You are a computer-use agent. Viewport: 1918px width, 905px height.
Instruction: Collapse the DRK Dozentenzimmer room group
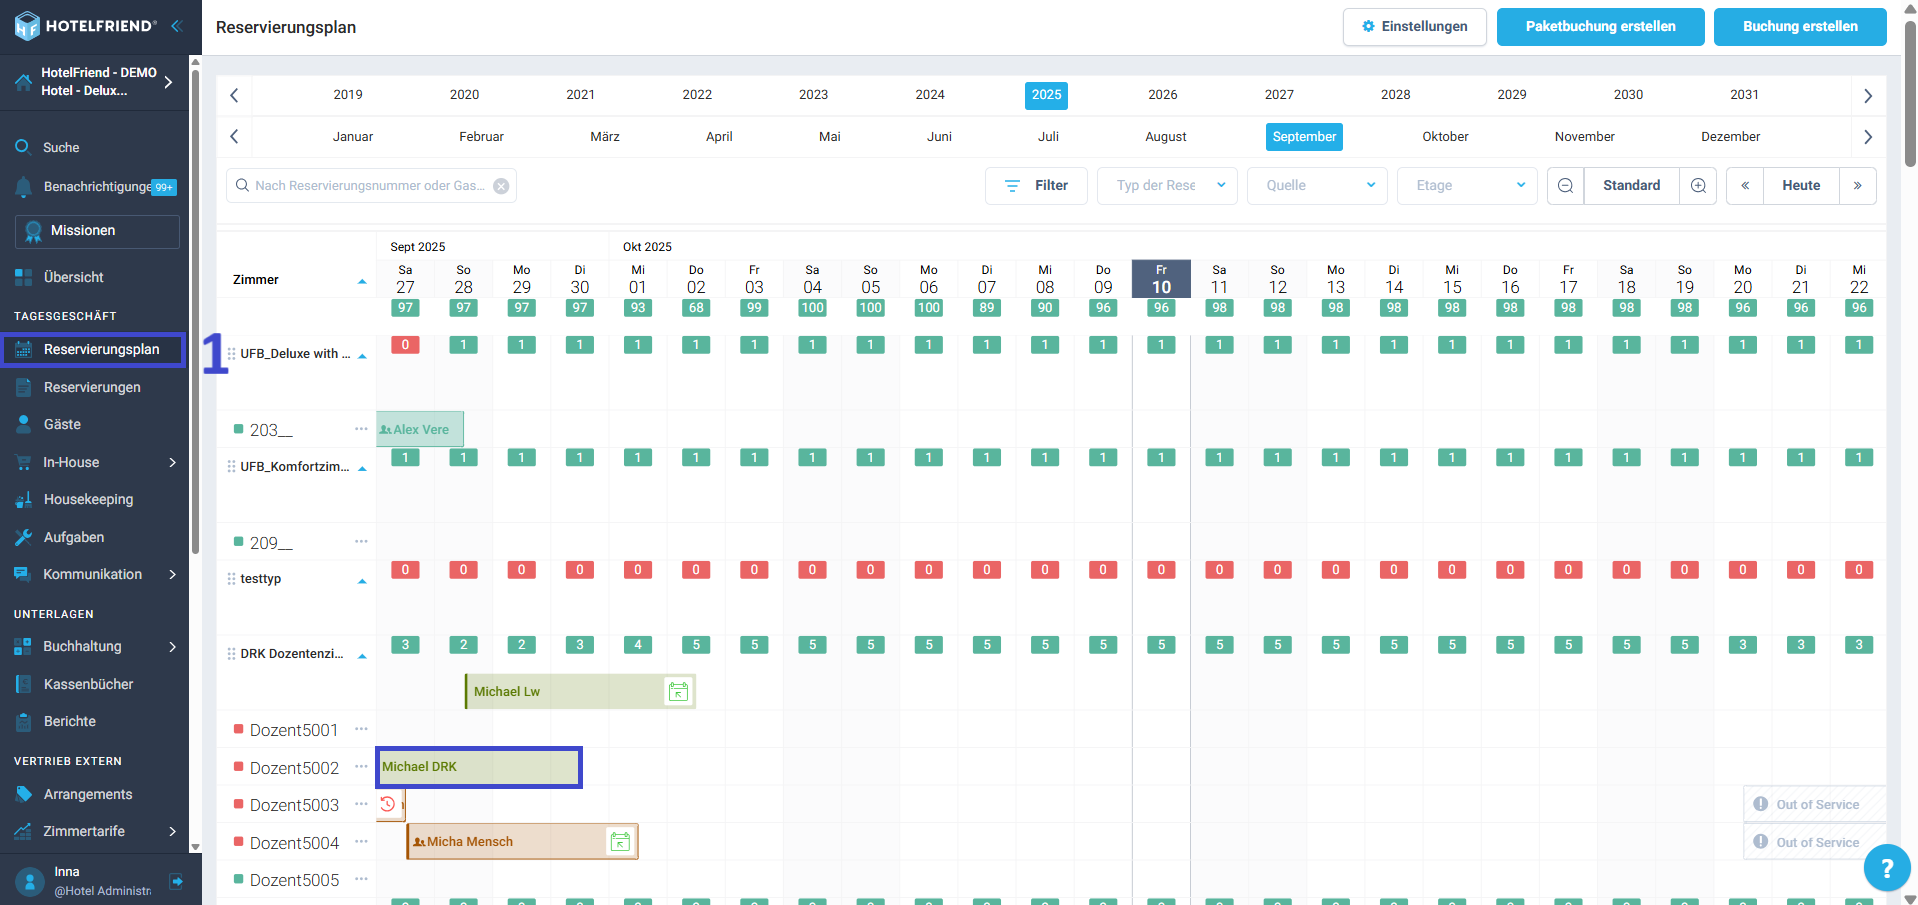(x=362, y=656)
